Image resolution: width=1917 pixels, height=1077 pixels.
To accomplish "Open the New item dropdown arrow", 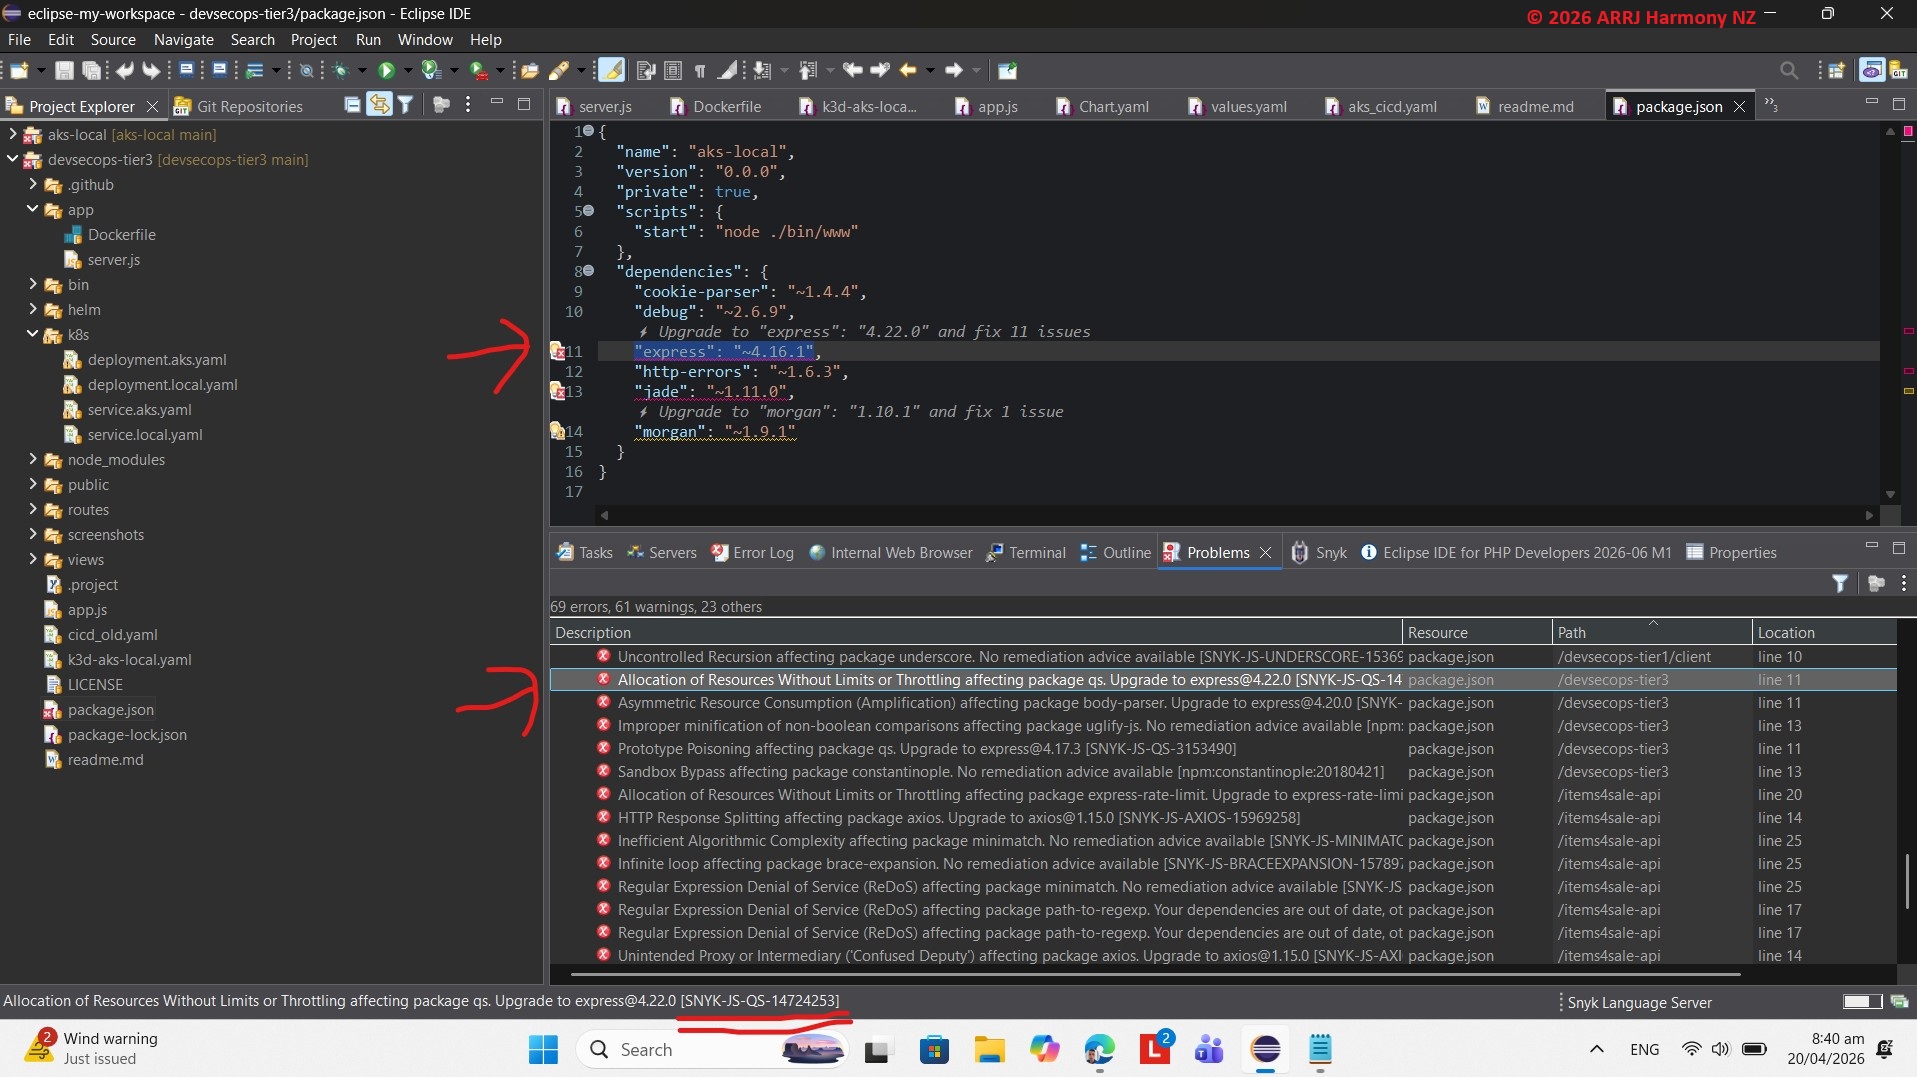I will point(41,70).
